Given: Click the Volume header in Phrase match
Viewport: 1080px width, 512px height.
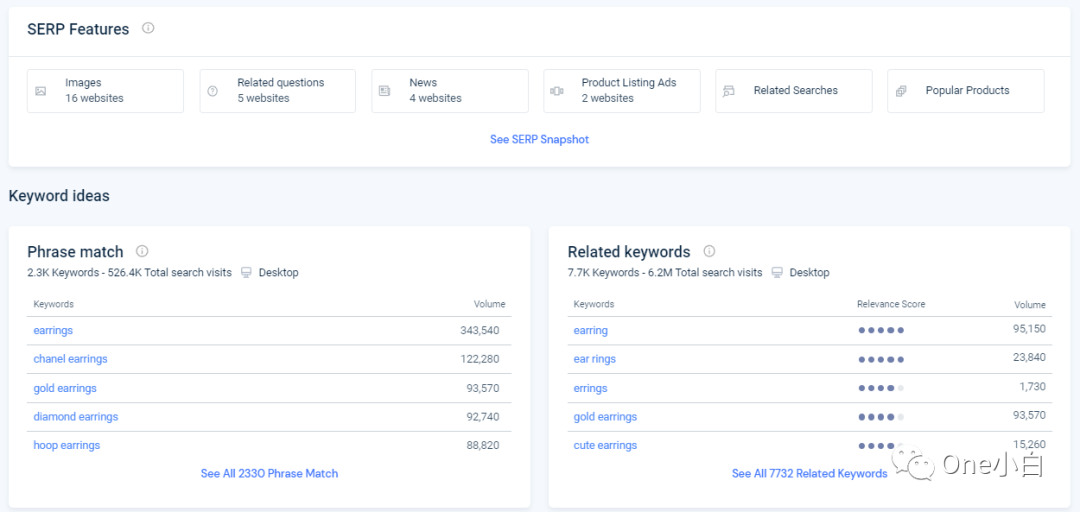Looking at the screenshot, I should click(489, 304).
